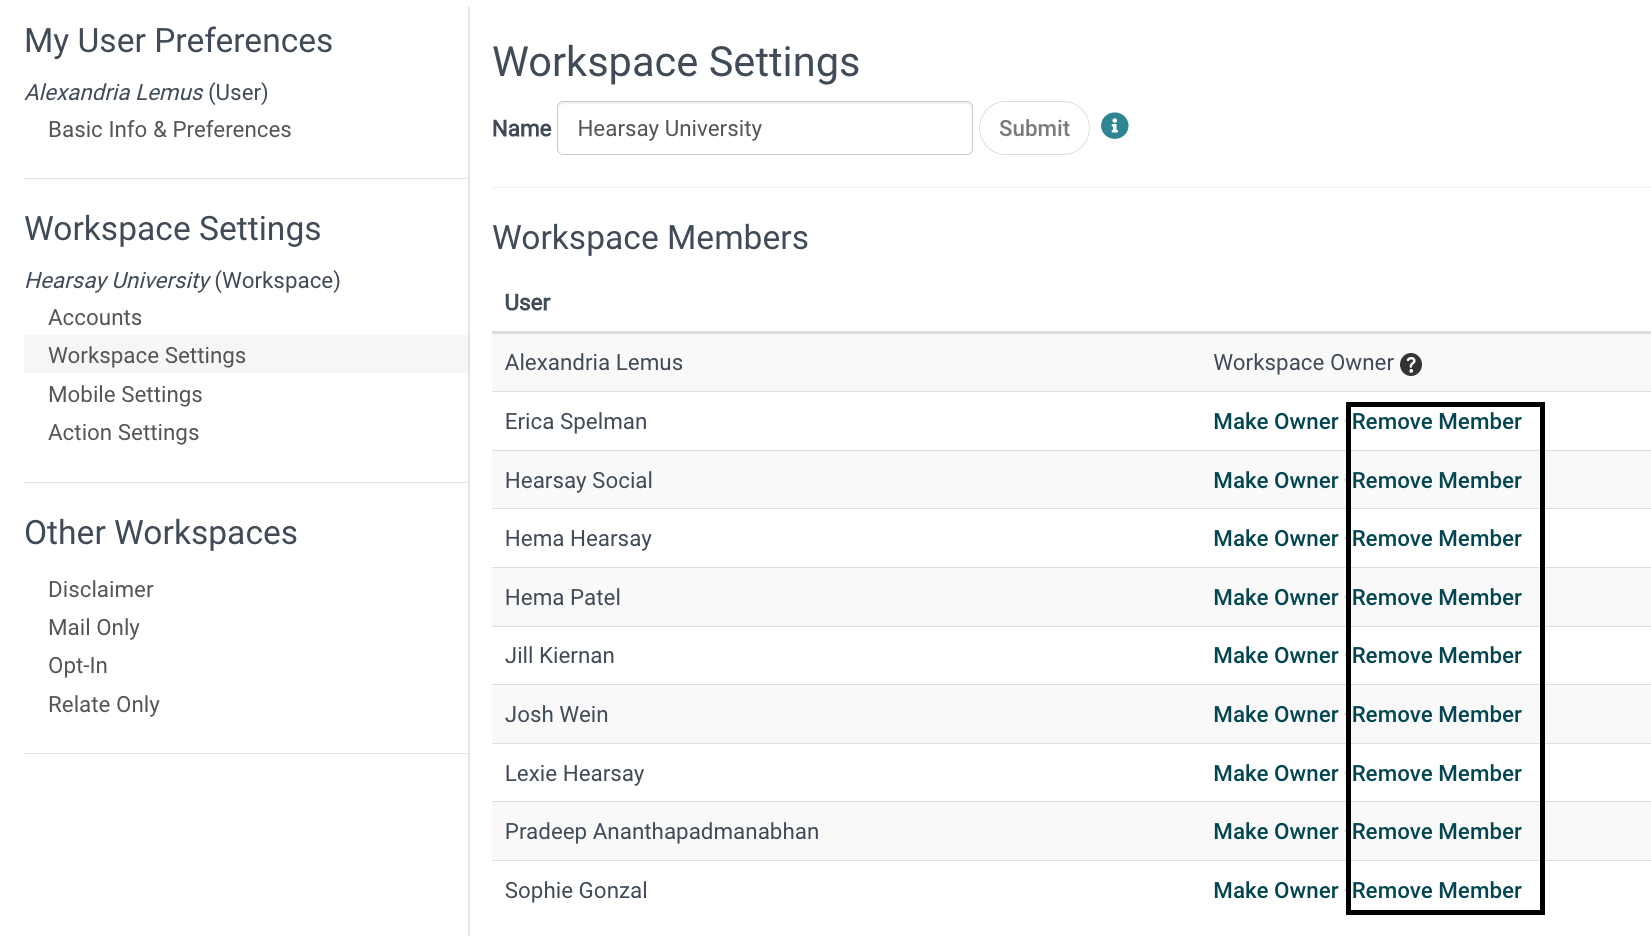Switch to the Mail Only workspace
1651x936 pixels.
coord(93,627)
